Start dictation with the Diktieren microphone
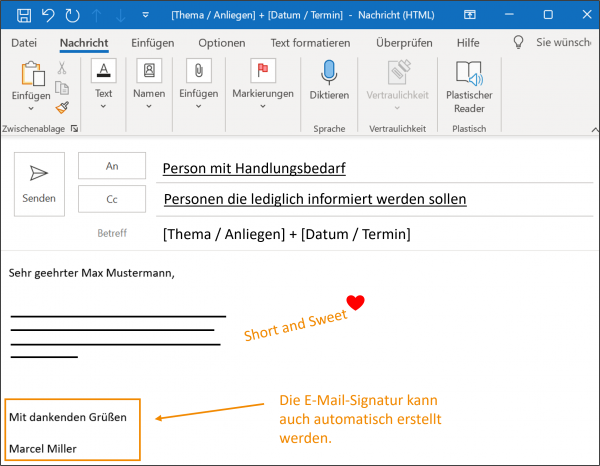The image size is (600, 466). pyautogui.click(x=329, y=73)
